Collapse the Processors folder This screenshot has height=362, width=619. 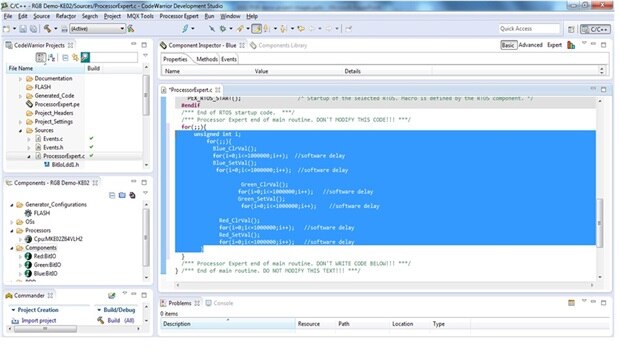pyautogui.click(x=12, y=231)
